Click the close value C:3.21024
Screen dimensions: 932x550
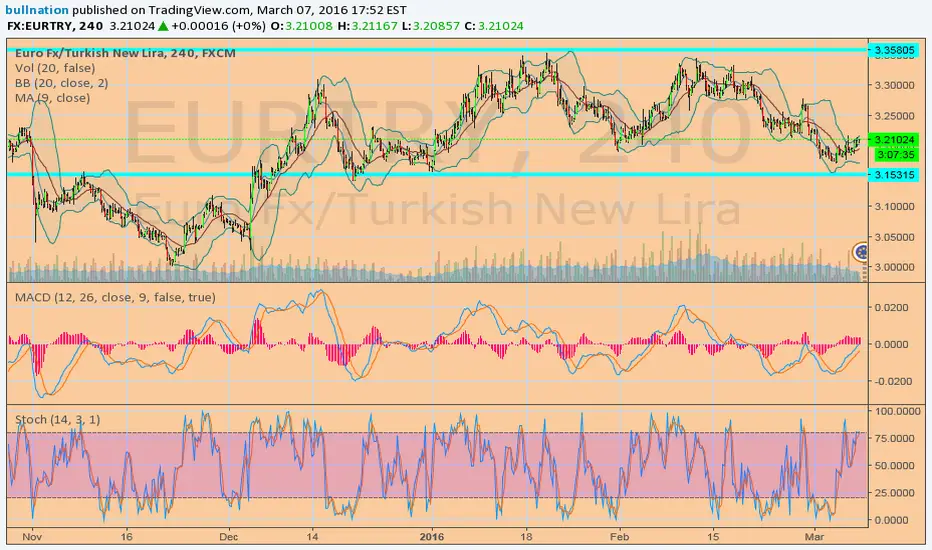click(494, 26)
